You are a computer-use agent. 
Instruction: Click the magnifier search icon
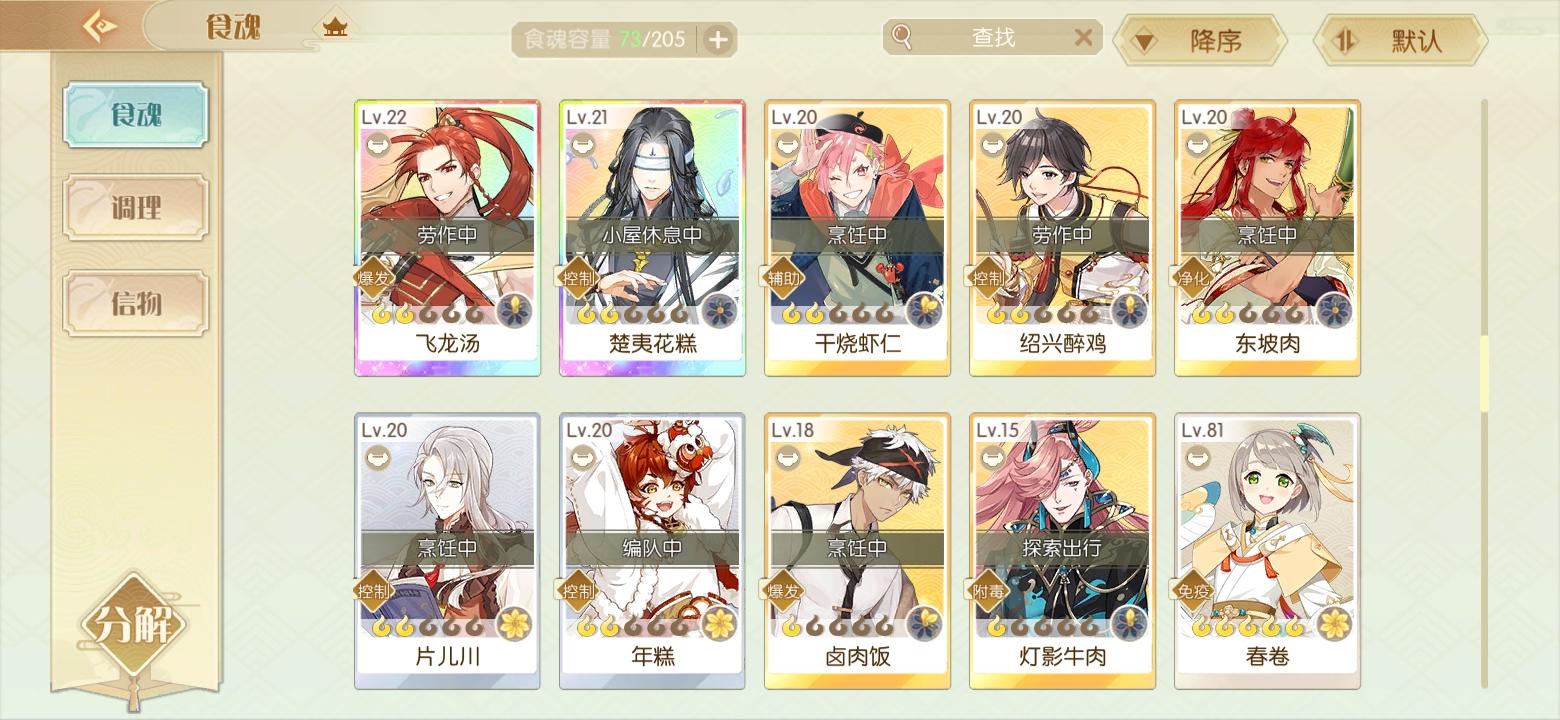903,38
